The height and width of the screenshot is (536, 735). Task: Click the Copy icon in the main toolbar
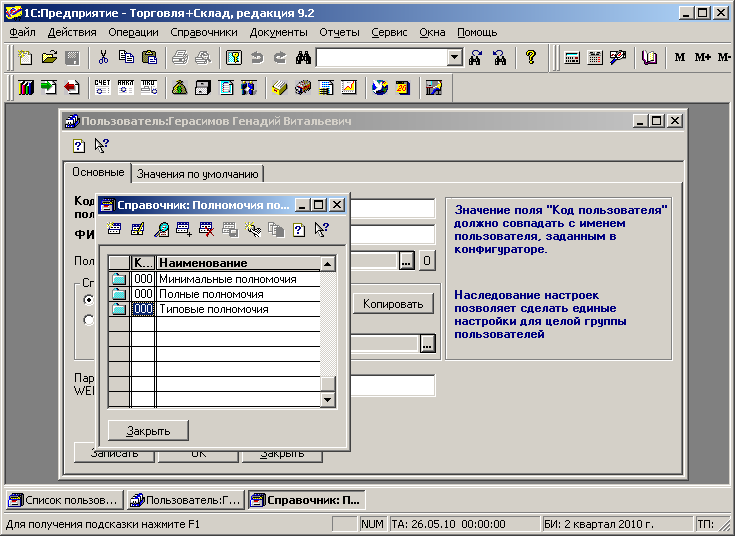[126, 58]
